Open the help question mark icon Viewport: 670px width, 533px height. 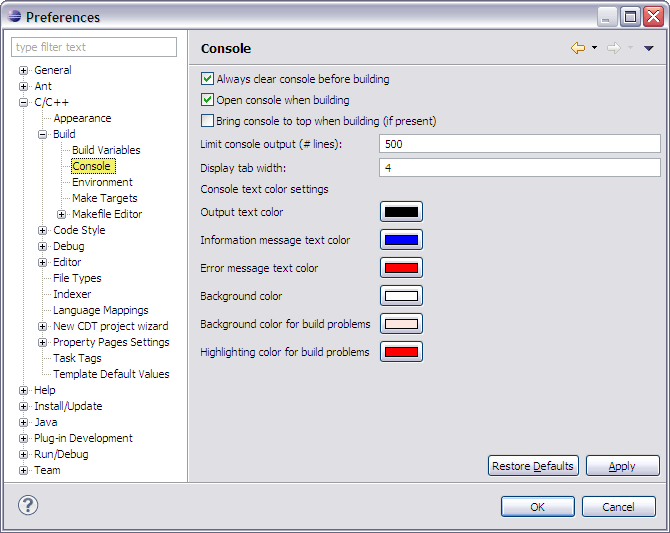(x=28, y=505)
